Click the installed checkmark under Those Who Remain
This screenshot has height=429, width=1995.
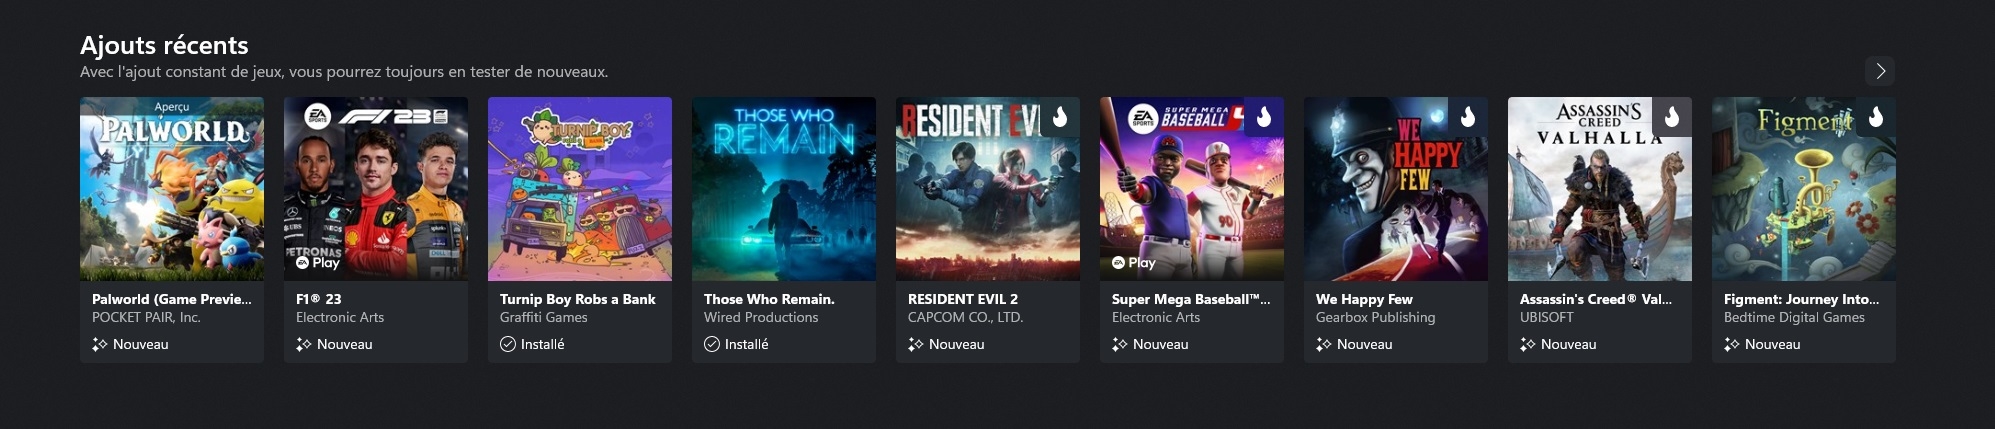[x=712, y=344]
